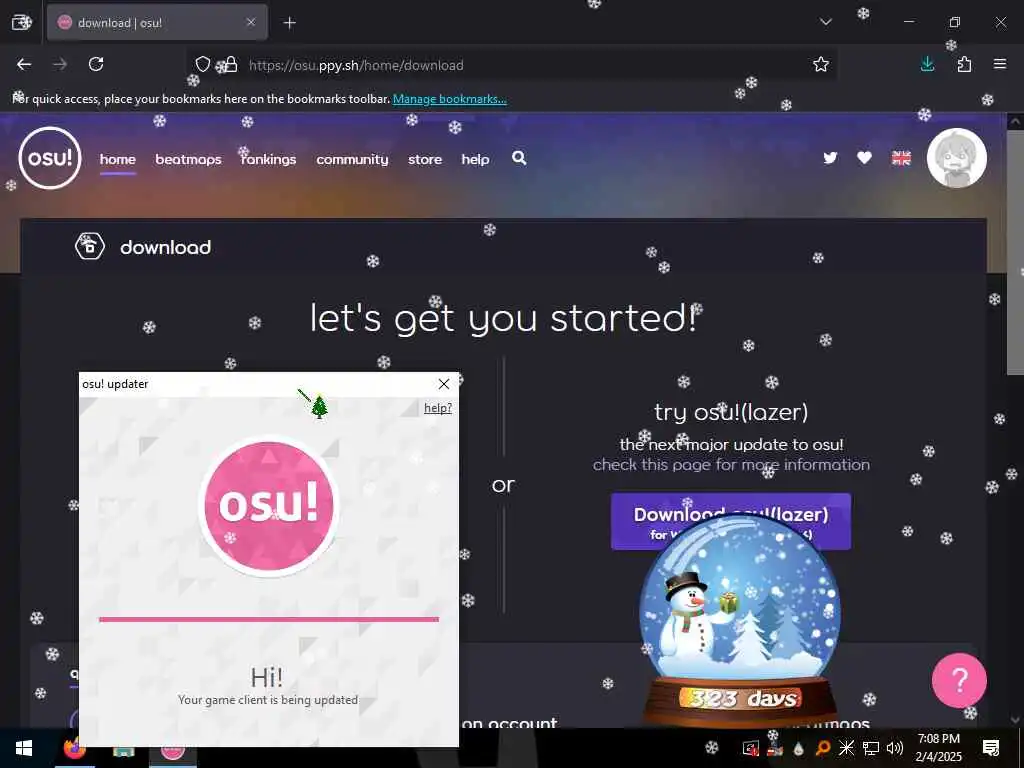Open the osu! Twitter link icon
Screen dimensions: 1024x768
click(x=830, y=158)
